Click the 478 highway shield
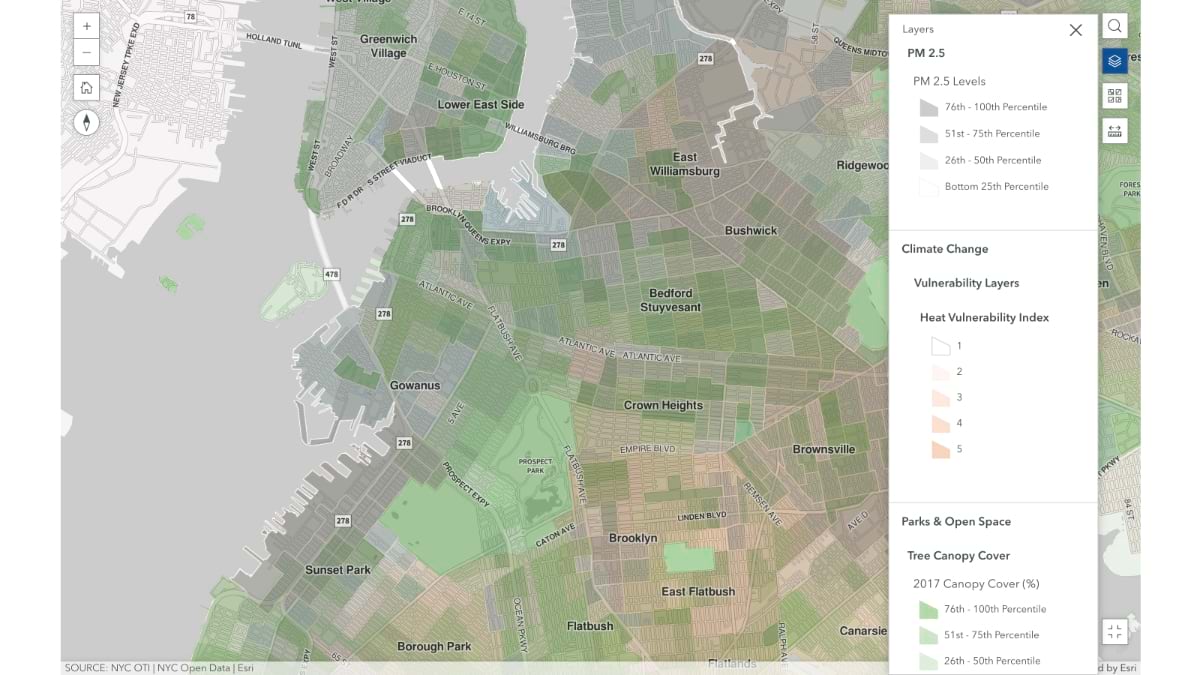This screenshot has width=1200, height=675. (332, 272)
